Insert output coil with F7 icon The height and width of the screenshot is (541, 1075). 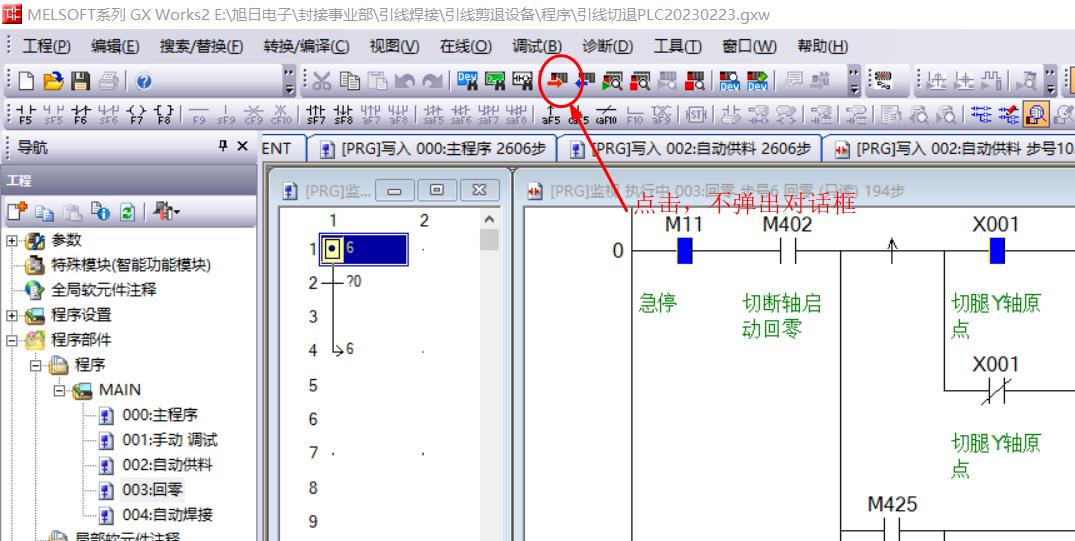tap(137, 114)
